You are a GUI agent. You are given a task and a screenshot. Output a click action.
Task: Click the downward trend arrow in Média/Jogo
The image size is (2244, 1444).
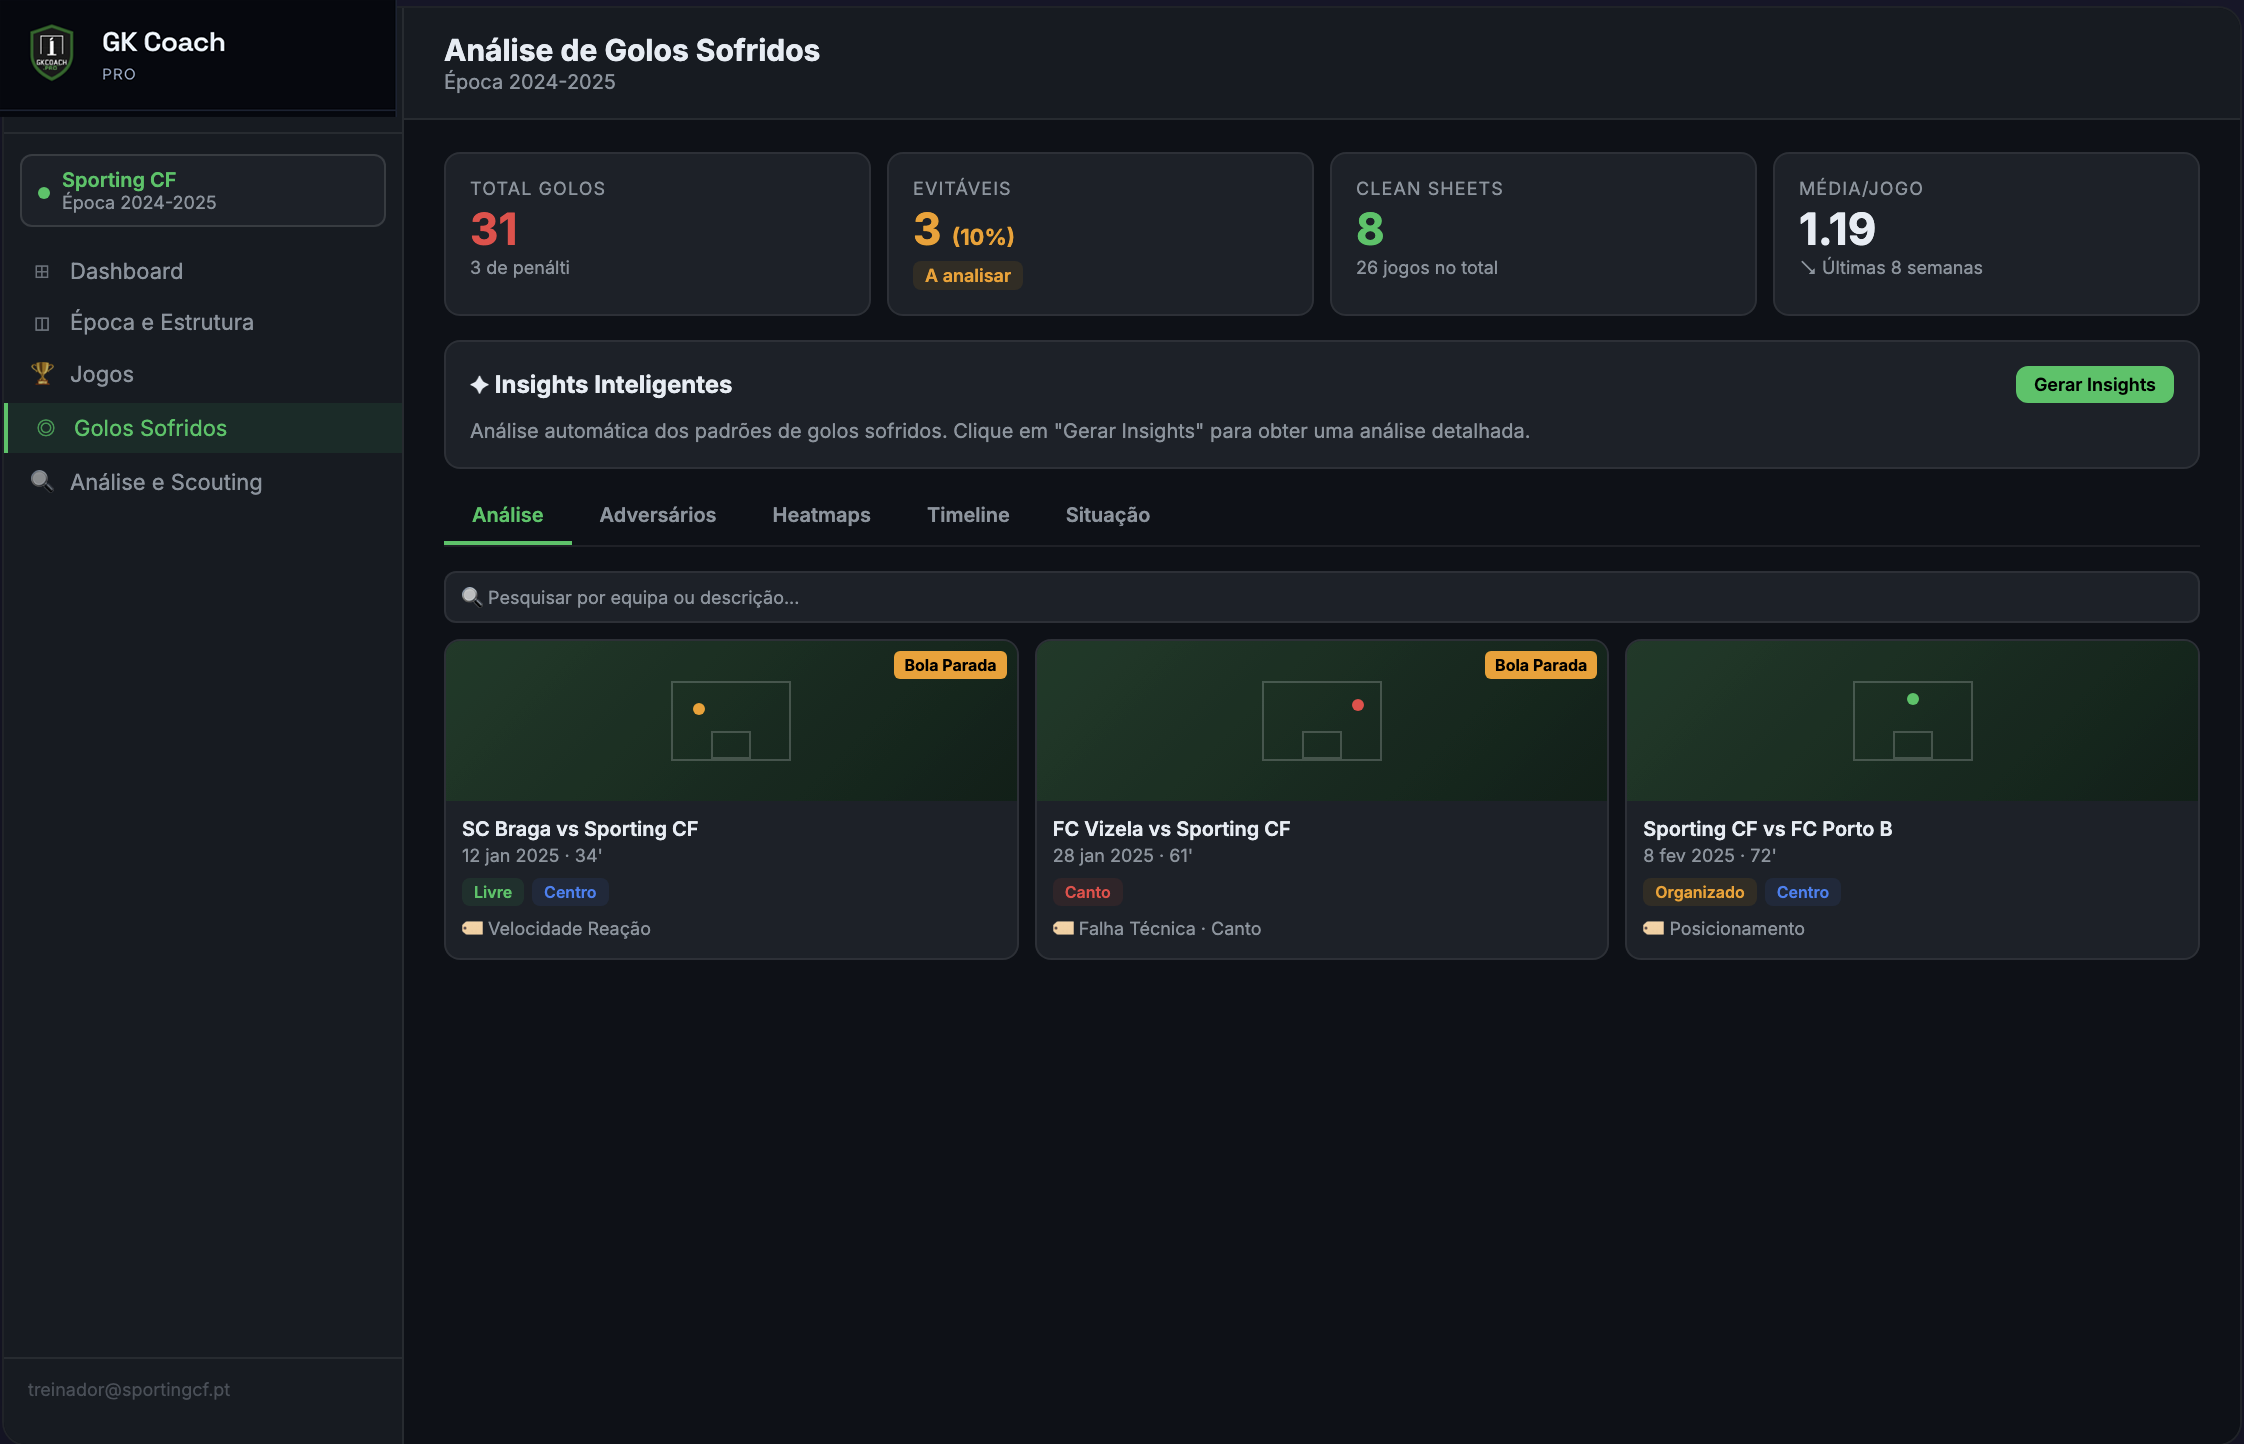click(x=1808, y=267)
